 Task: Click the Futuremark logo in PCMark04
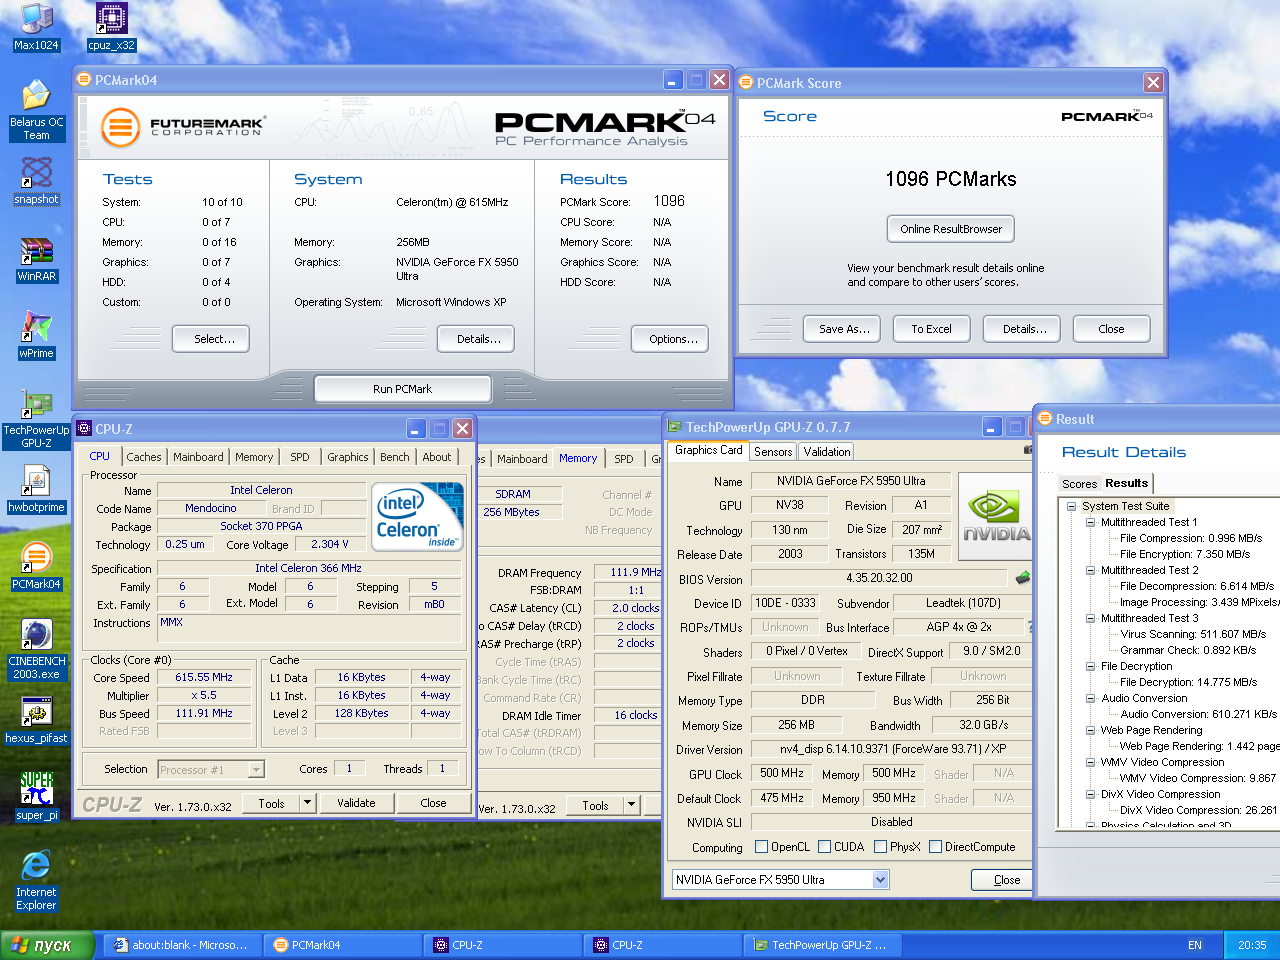pos(182,127)
